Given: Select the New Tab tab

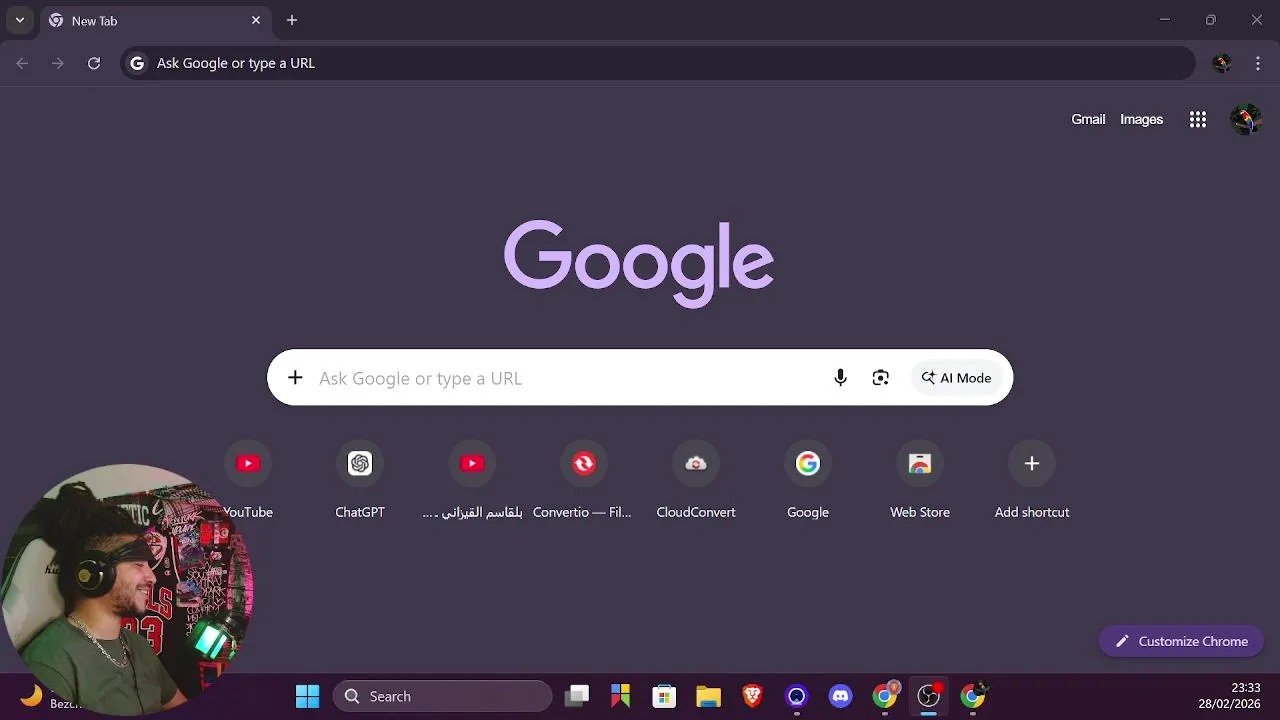Looking at the screenshot, I should [155, 21].
